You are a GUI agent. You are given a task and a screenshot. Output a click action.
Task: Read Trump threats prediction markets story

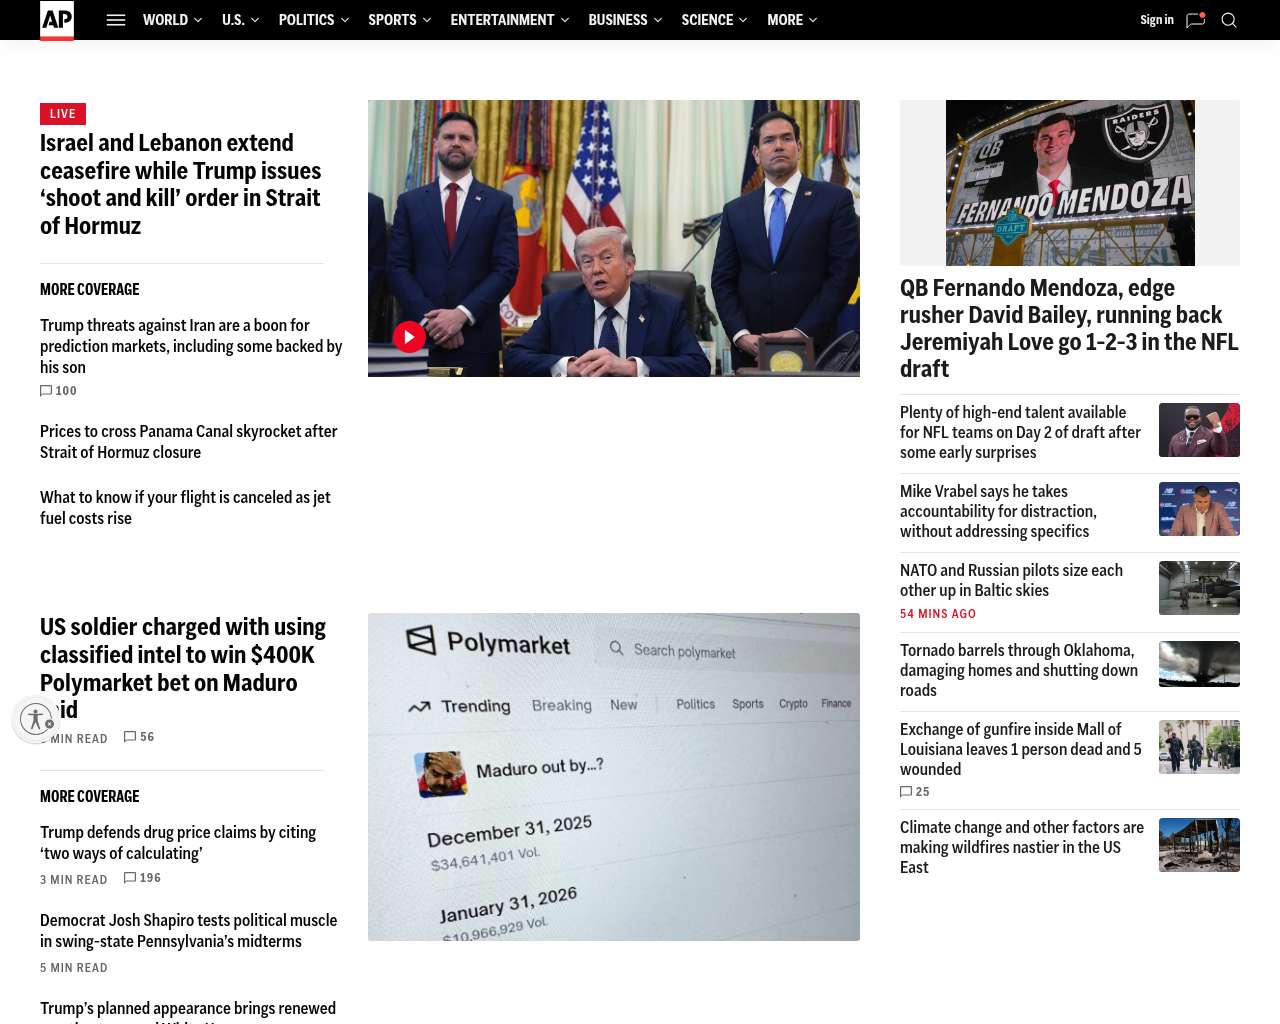191,346
